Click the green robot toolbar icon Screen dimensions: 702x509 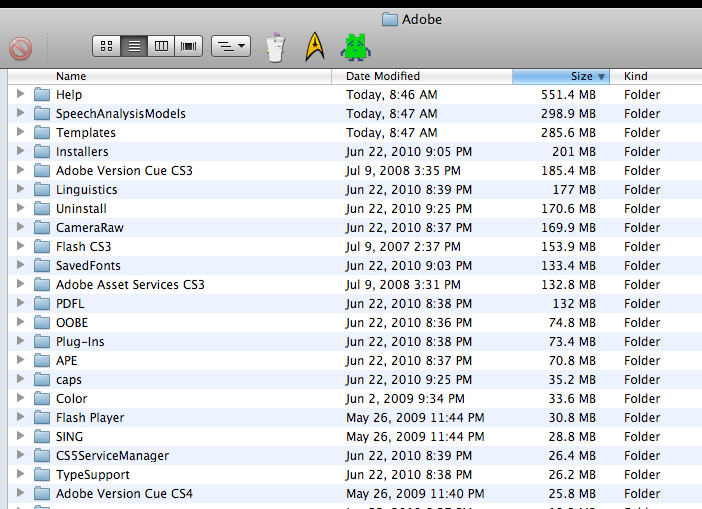click(x=355, y=47)
